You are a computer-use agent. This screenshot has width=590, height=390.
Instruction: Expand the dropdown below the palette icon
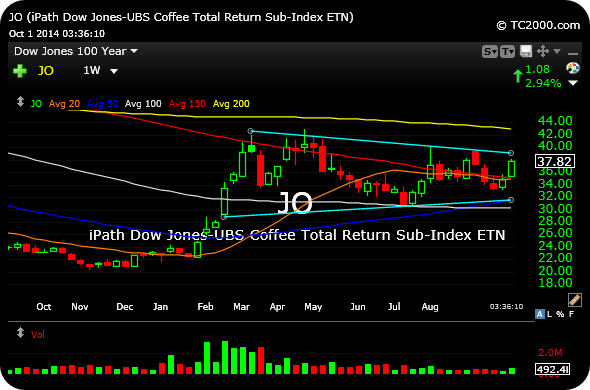573,82
